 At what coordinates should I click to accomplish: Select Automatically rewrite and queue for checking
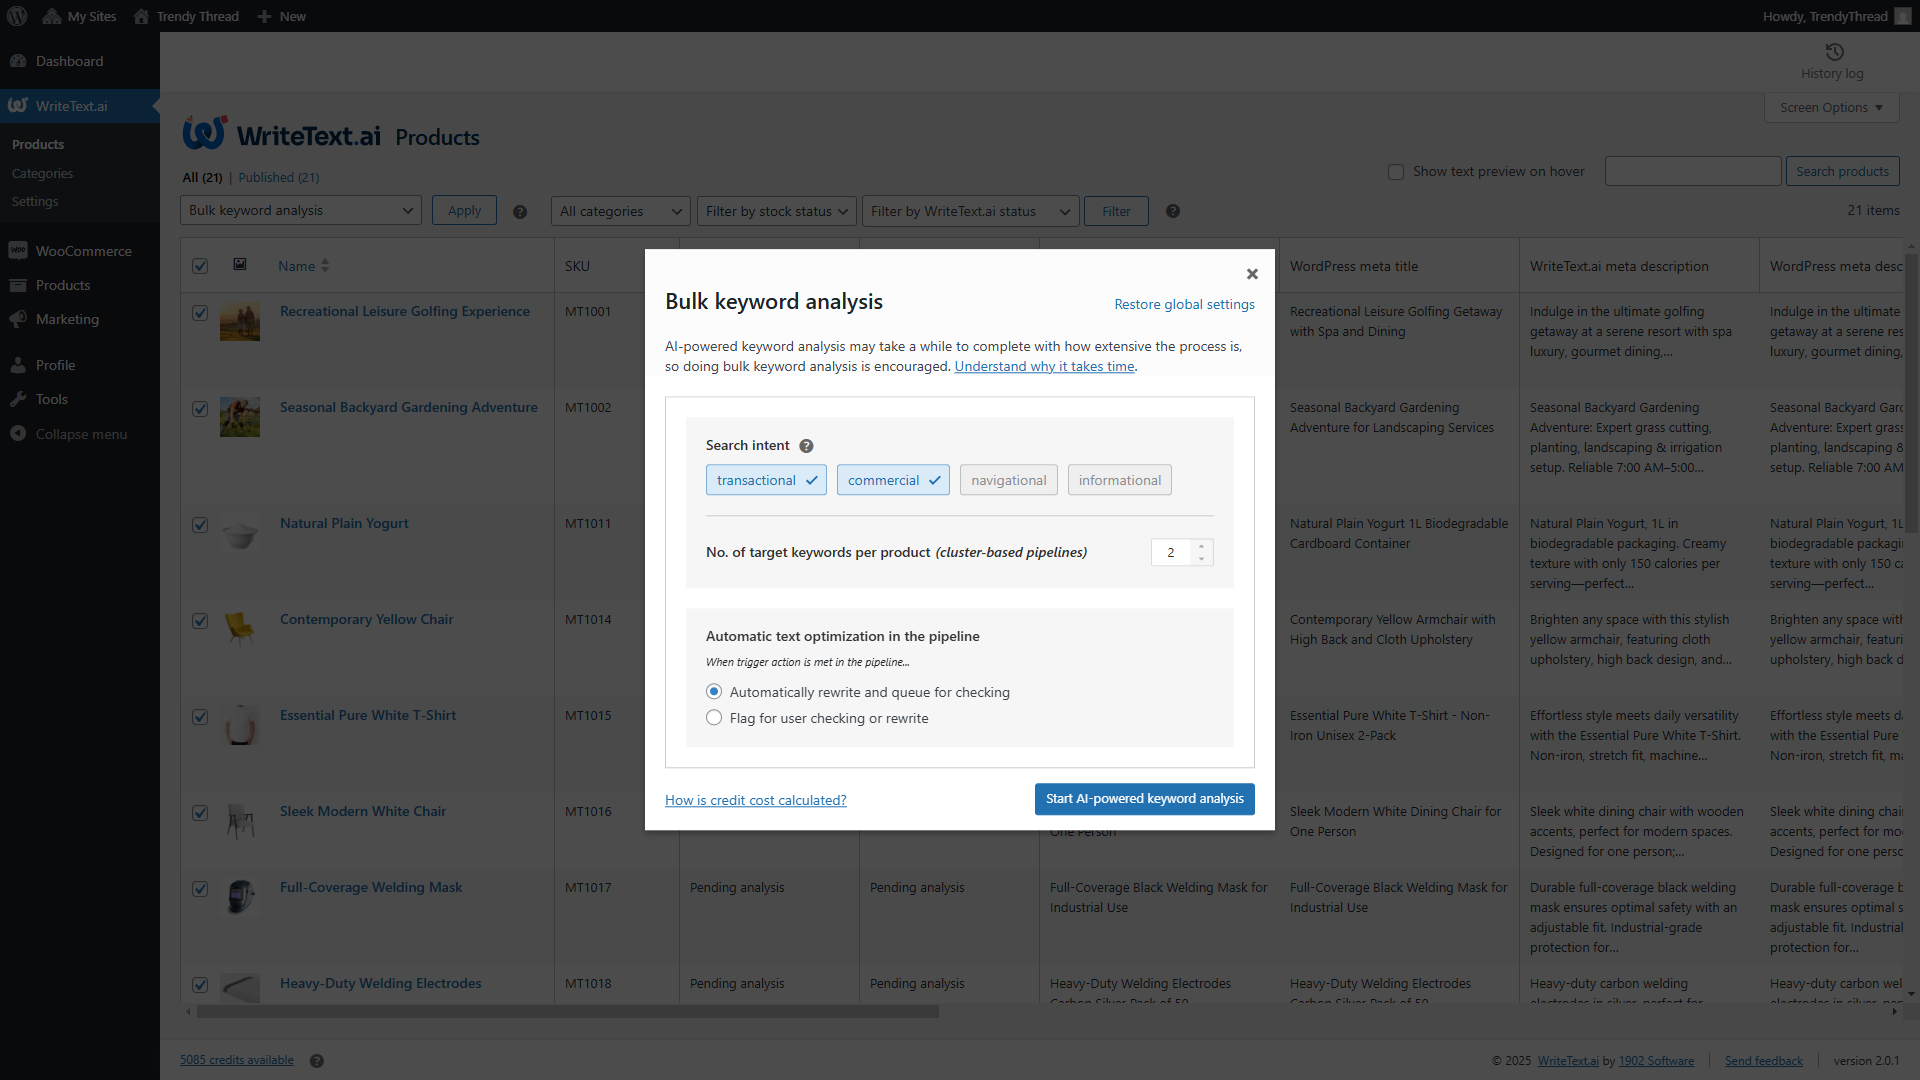pyautogui.click(x=714, y=692)
